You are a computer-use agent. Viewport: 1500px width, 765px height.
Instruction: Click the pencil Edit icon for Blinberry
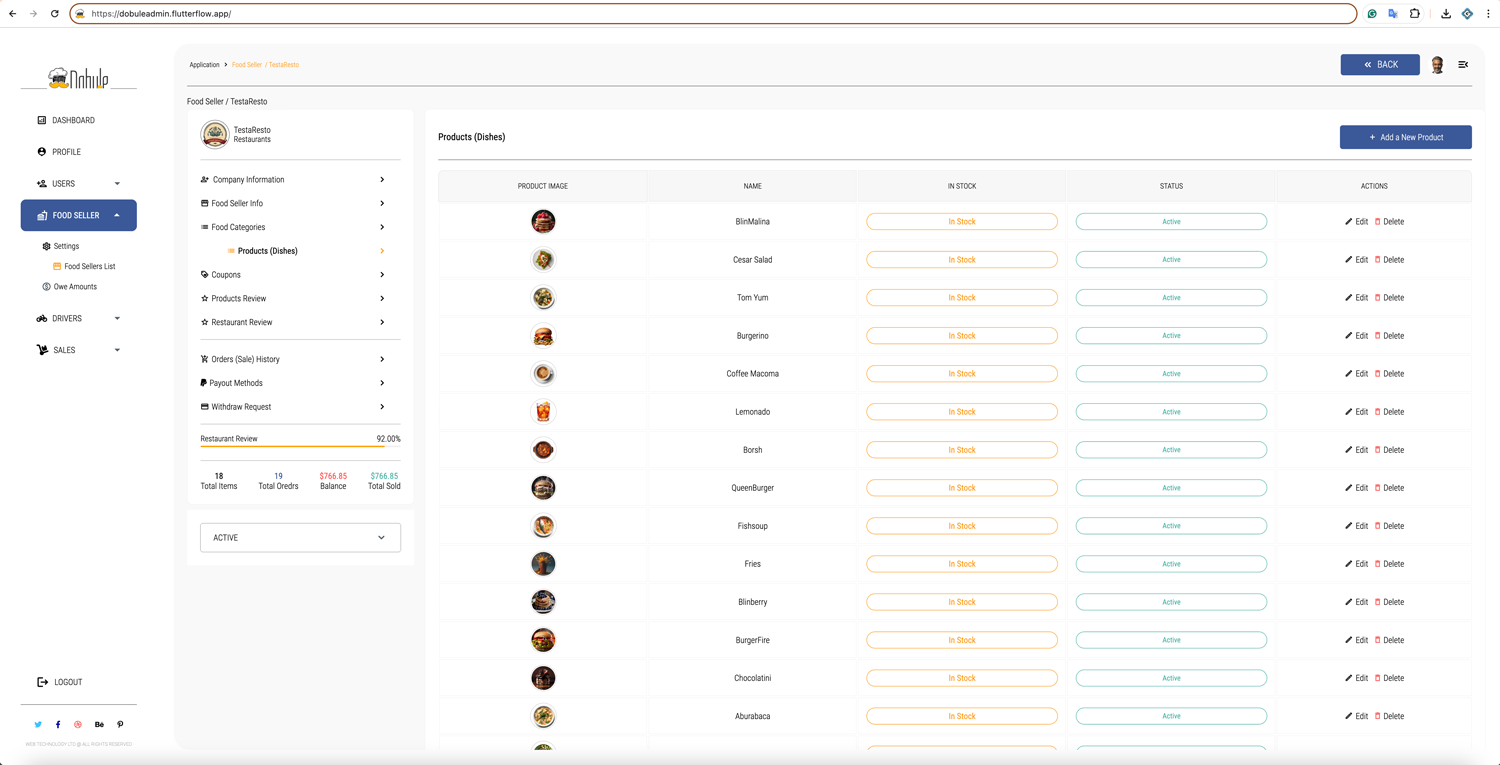point(1348,601)
